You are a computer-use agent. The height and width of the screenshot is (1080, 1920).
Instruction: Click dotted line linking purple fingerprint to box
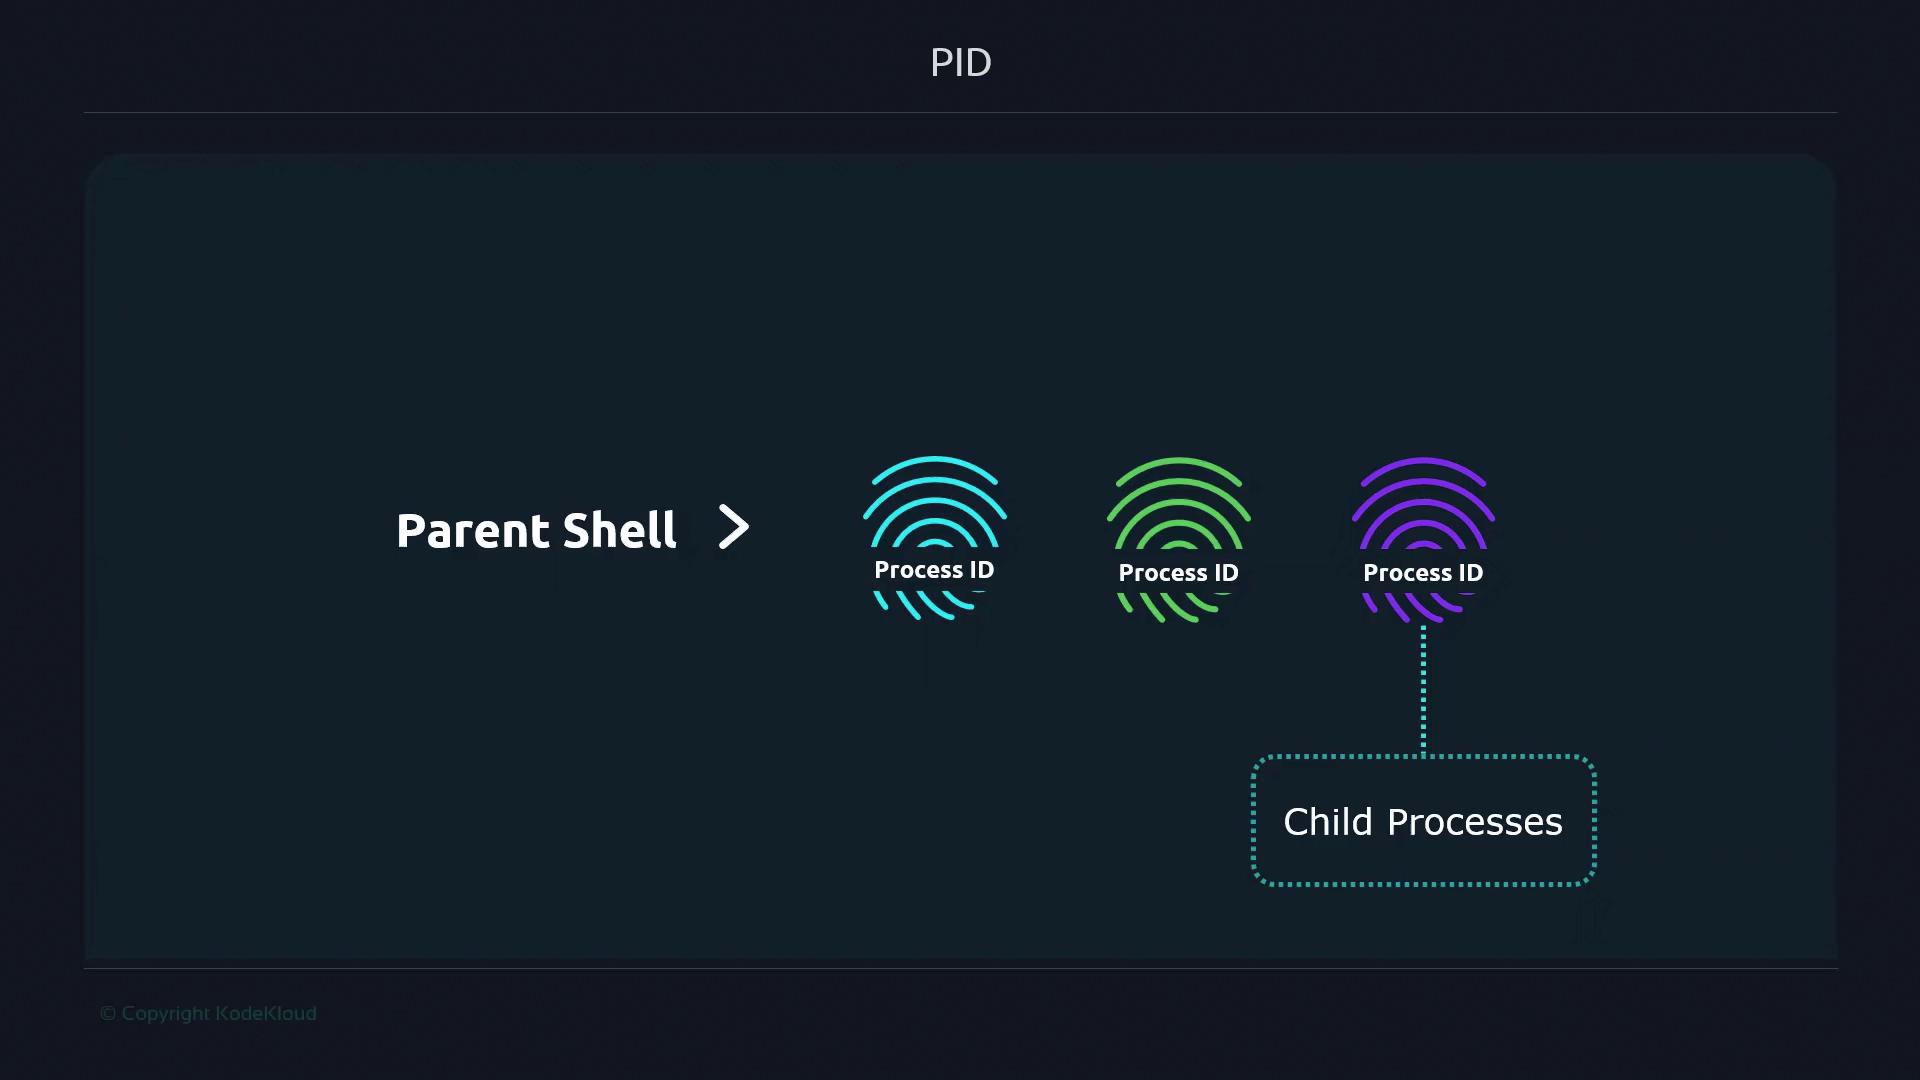pyautogui.click(x=1423, y=690)
